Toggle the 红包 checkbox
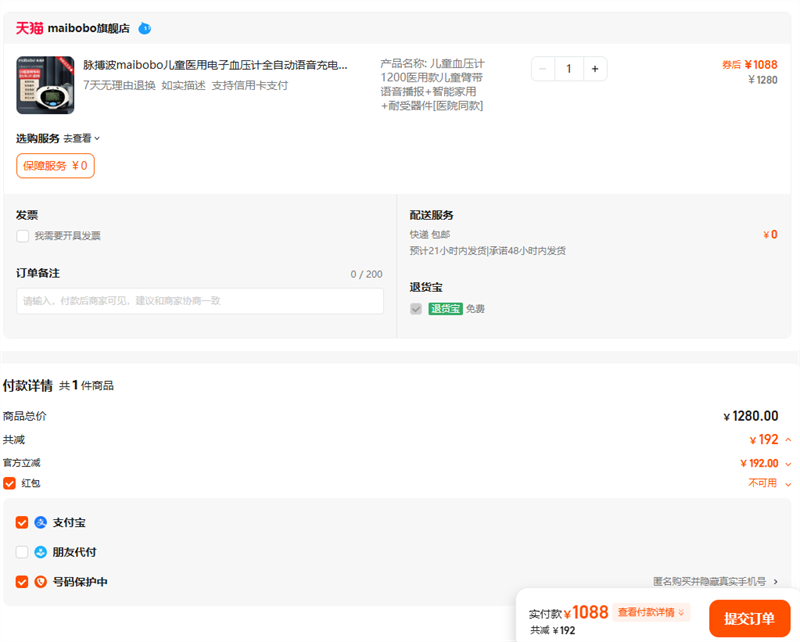The width and height of the screenshot is (800, 642). pyautogui.click(x=10, y=483)
